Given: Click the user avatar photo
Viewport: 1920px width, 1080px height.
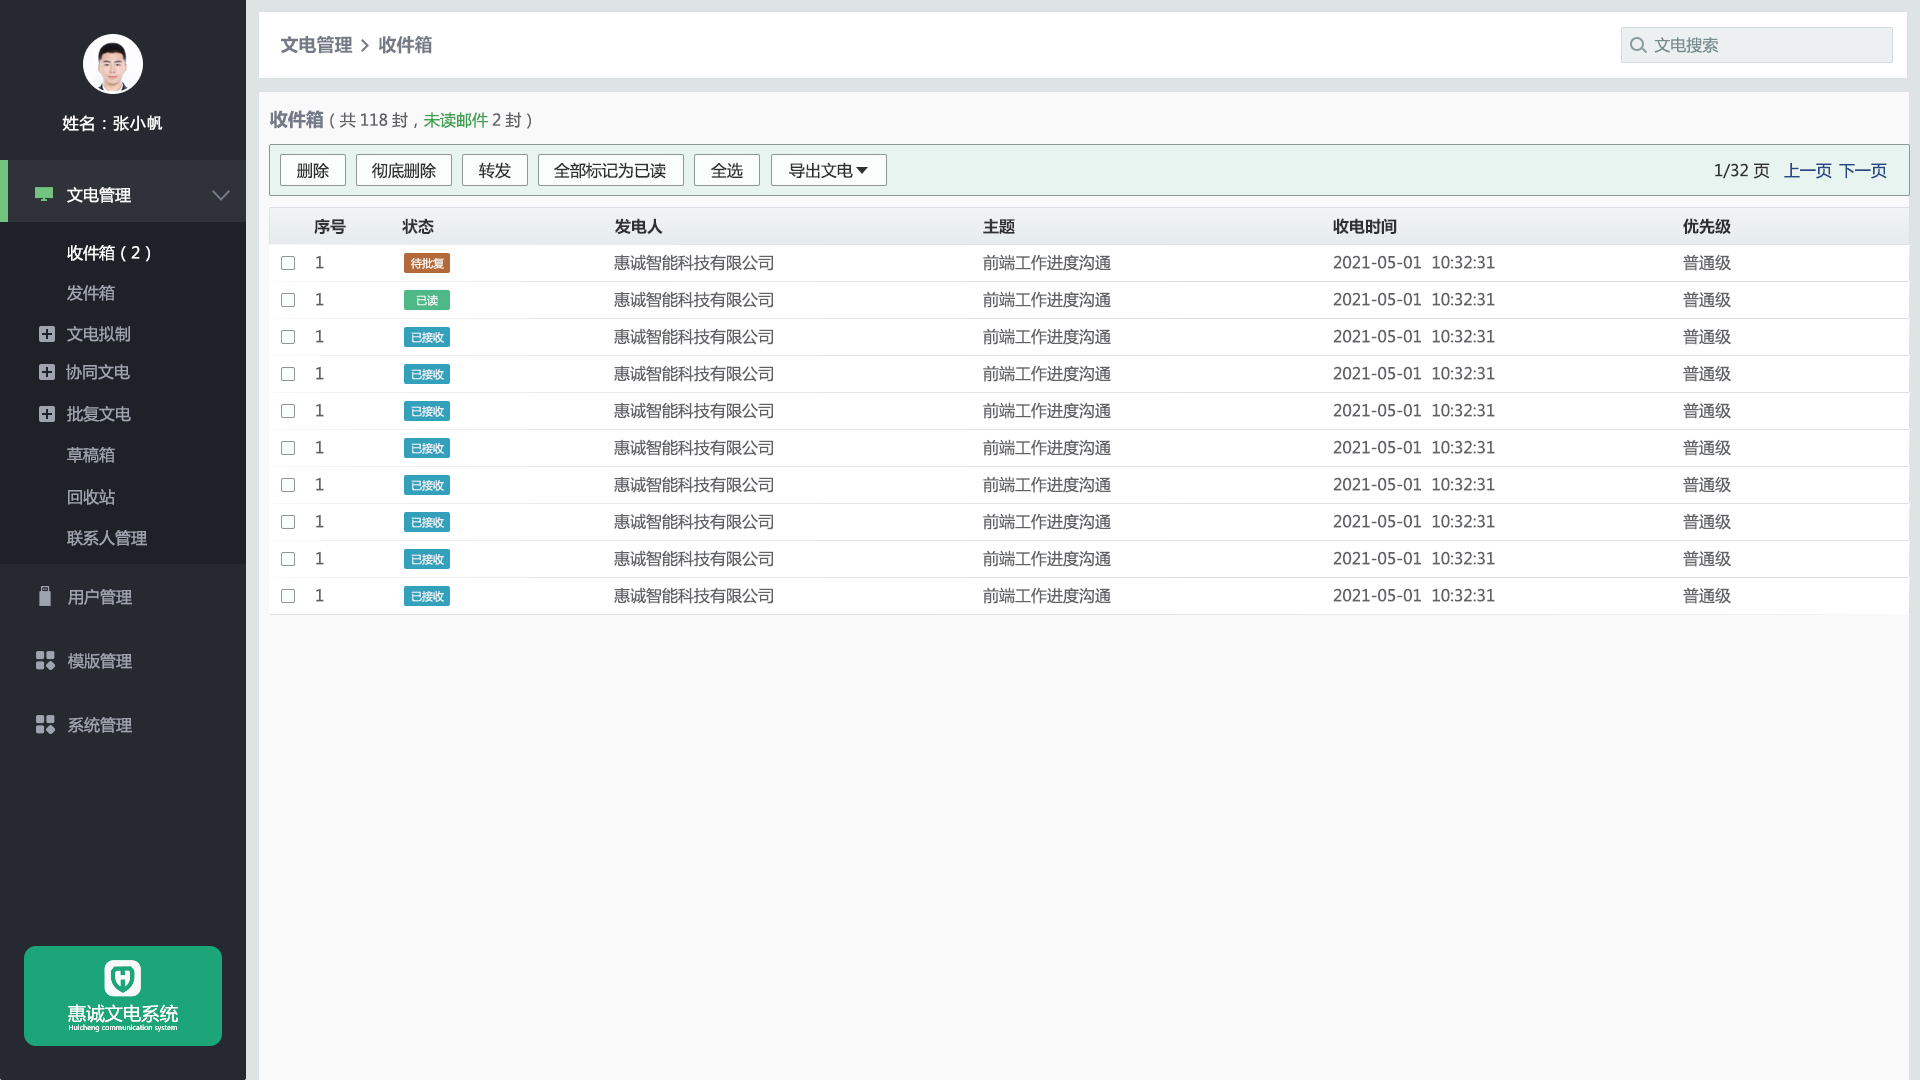Looking at the screenshot, I should pyautogui.click(x=113, y=64).
